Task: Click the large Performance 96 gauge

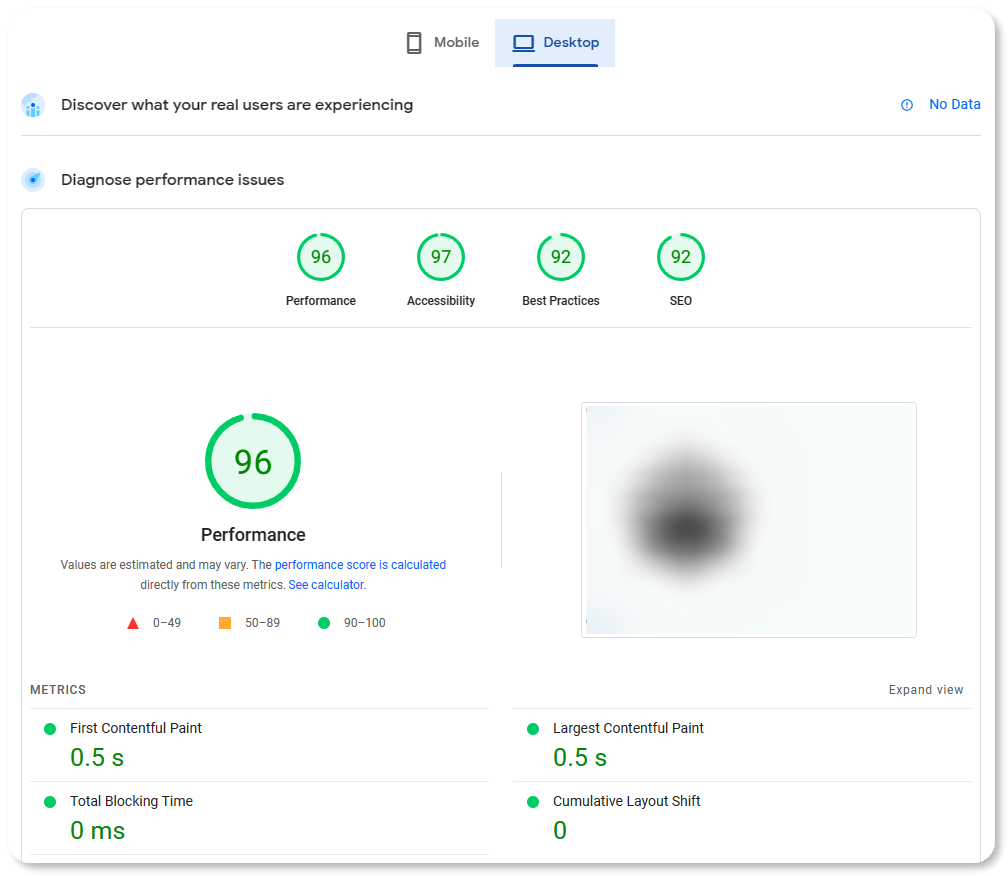Action: pyautogui.click(x=253, y=461)
